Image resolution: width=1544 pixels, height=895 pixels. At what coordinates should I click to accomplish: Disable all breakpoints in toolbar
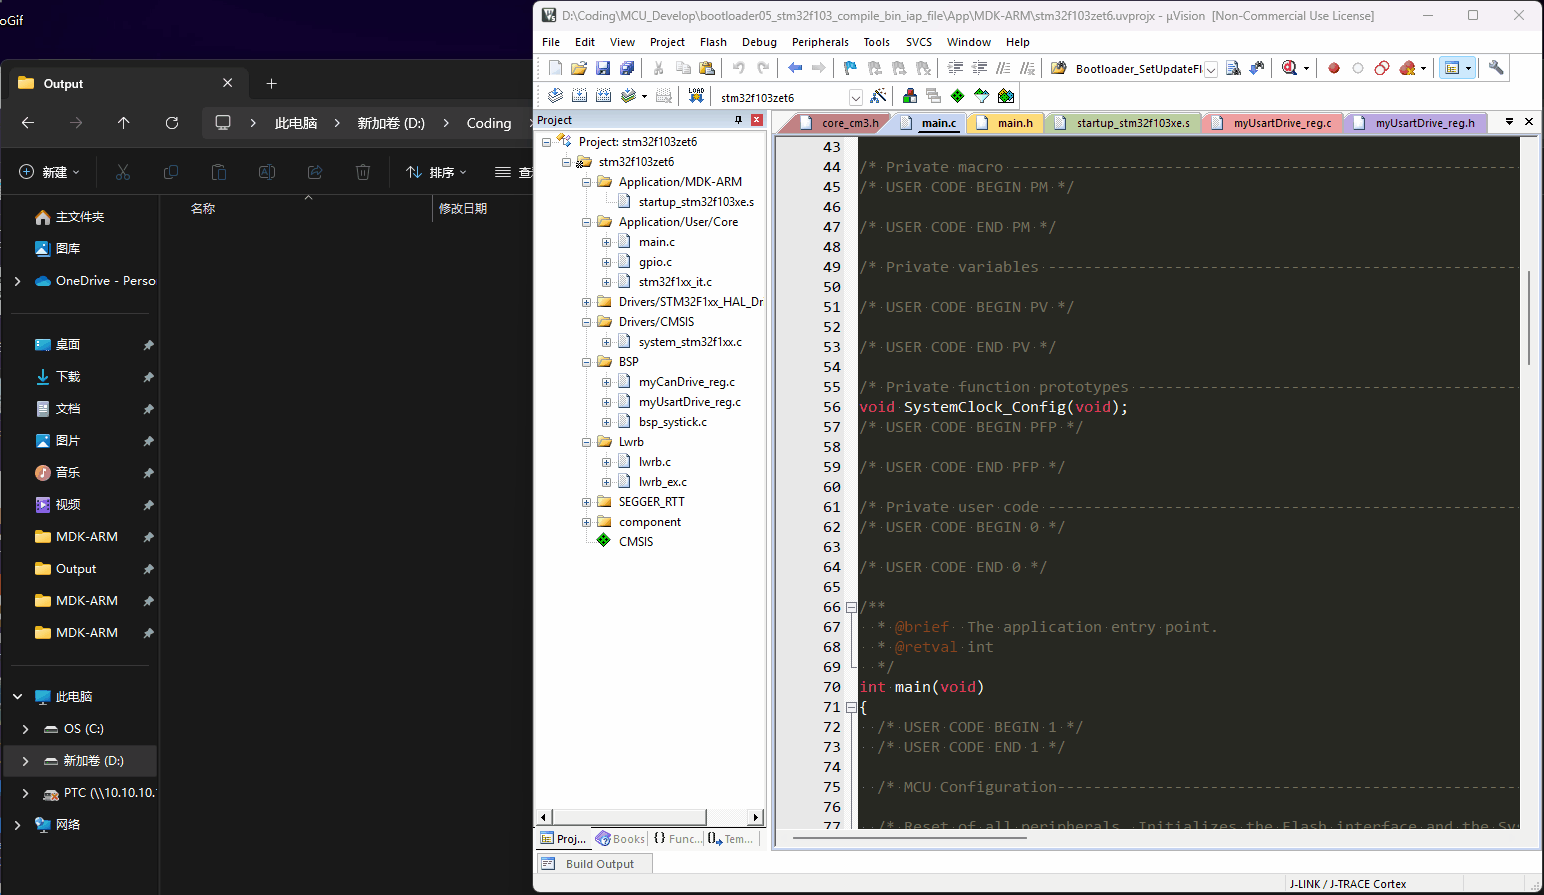point(1382,68)
